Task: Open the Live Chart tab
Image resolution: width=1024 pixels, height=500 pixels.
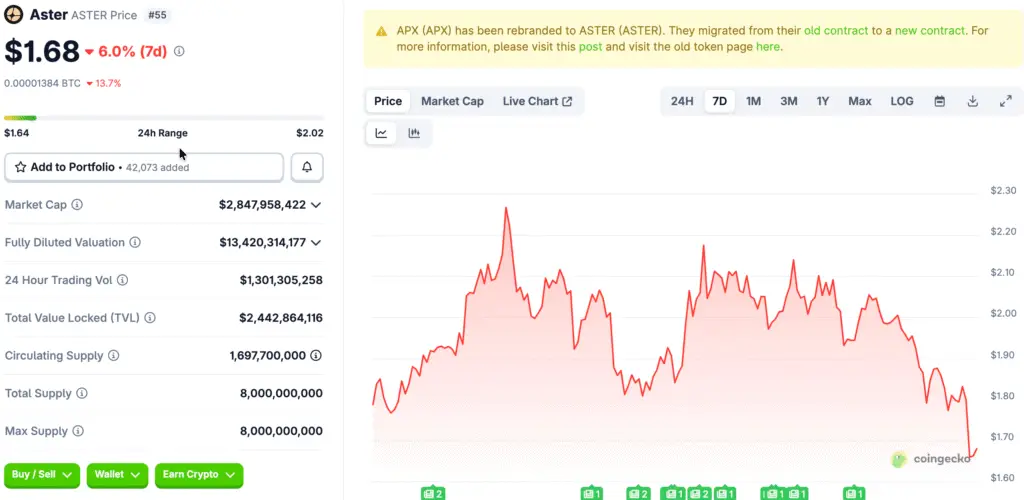Action: pos(537,101)
